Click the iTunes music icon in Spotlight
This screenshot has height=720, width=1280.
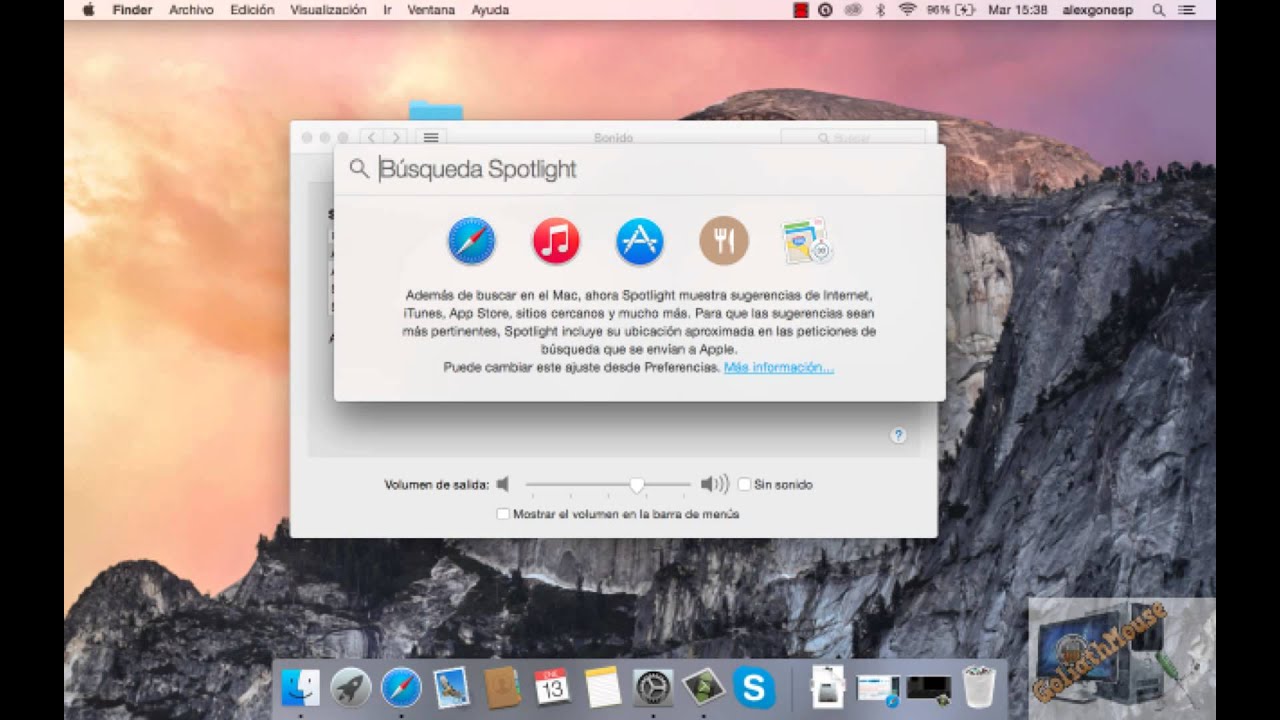[556, 241]
